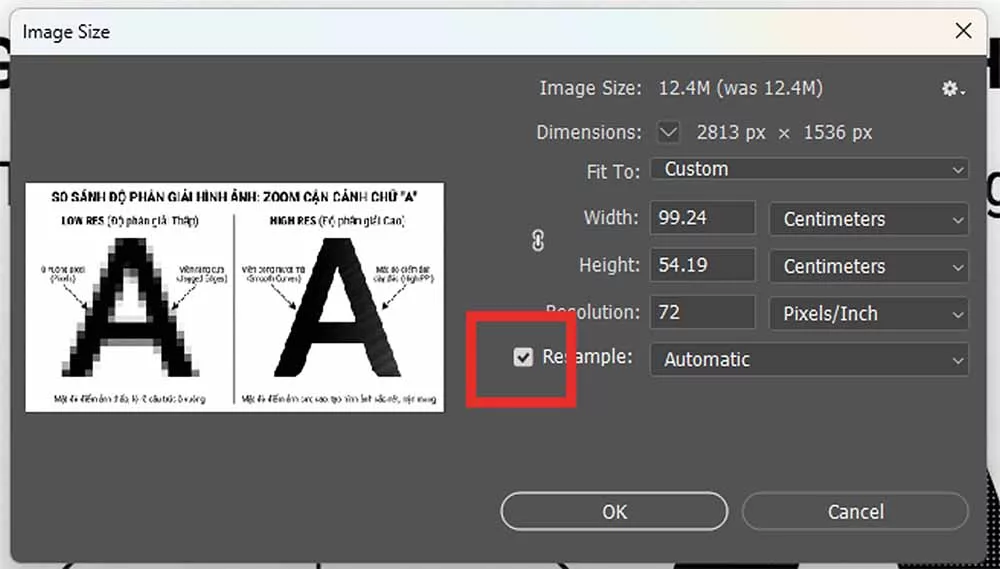Open the Width units Centimeters dropdown
Viewport: 1000px width, 569px height.
tap(869, 219)
